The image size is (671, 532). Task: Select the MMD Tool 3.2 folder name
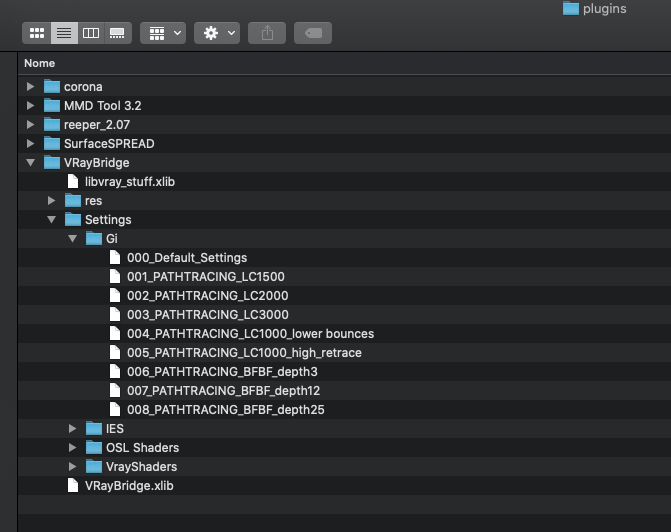click(x=103, y=106)
